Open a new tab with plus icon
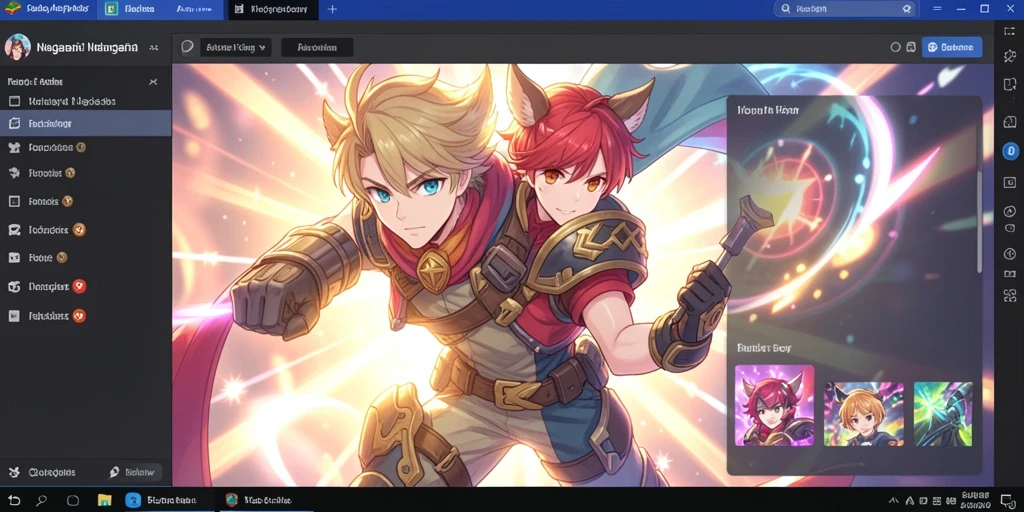 point(332,9)
